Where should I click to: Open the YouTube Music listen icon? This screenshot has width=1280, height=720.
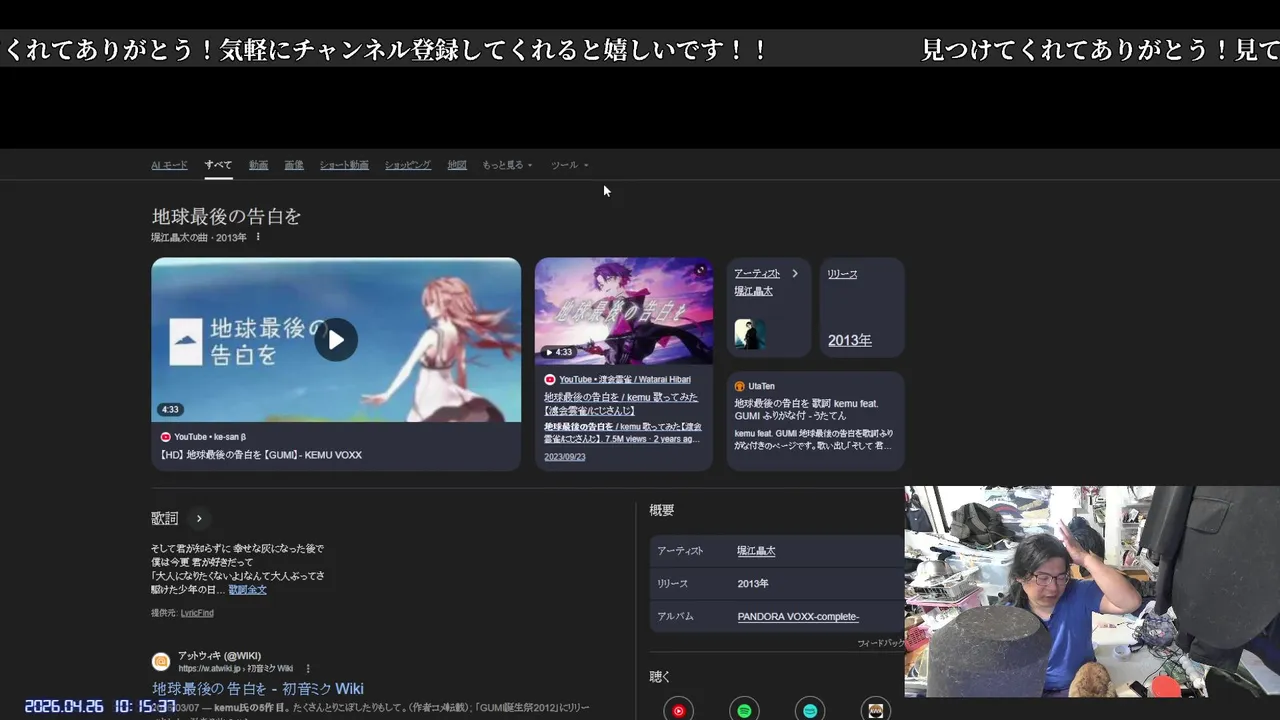pos(678,710)
